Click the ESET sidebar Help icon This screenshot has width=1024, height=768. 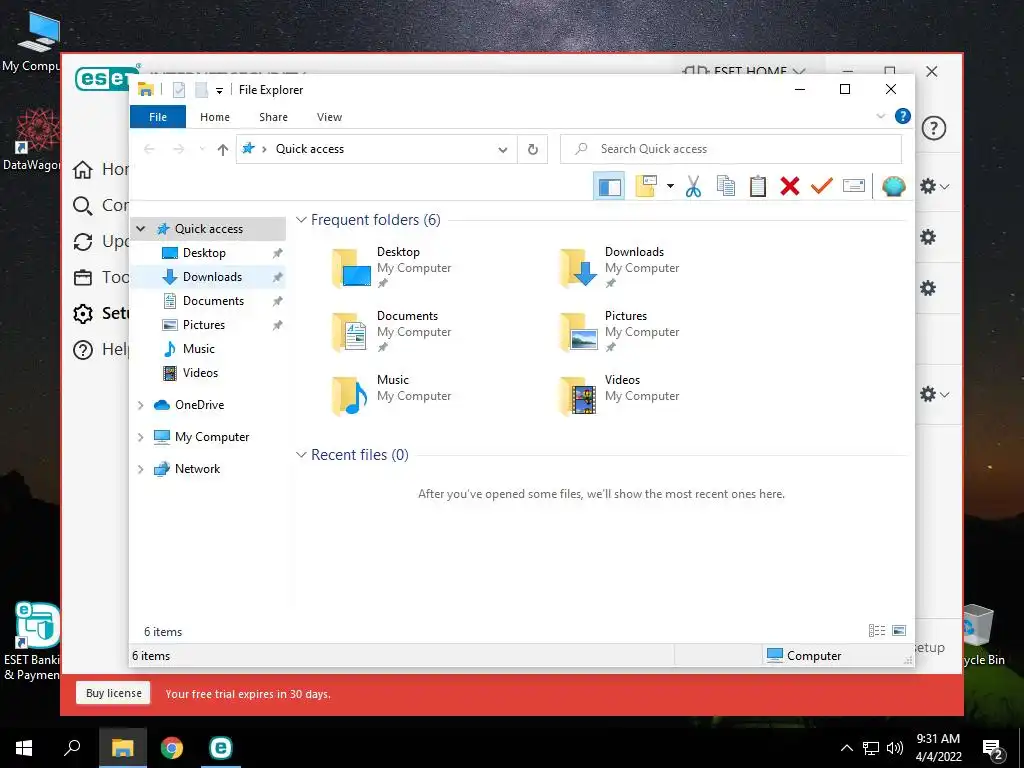click(82, 349)
